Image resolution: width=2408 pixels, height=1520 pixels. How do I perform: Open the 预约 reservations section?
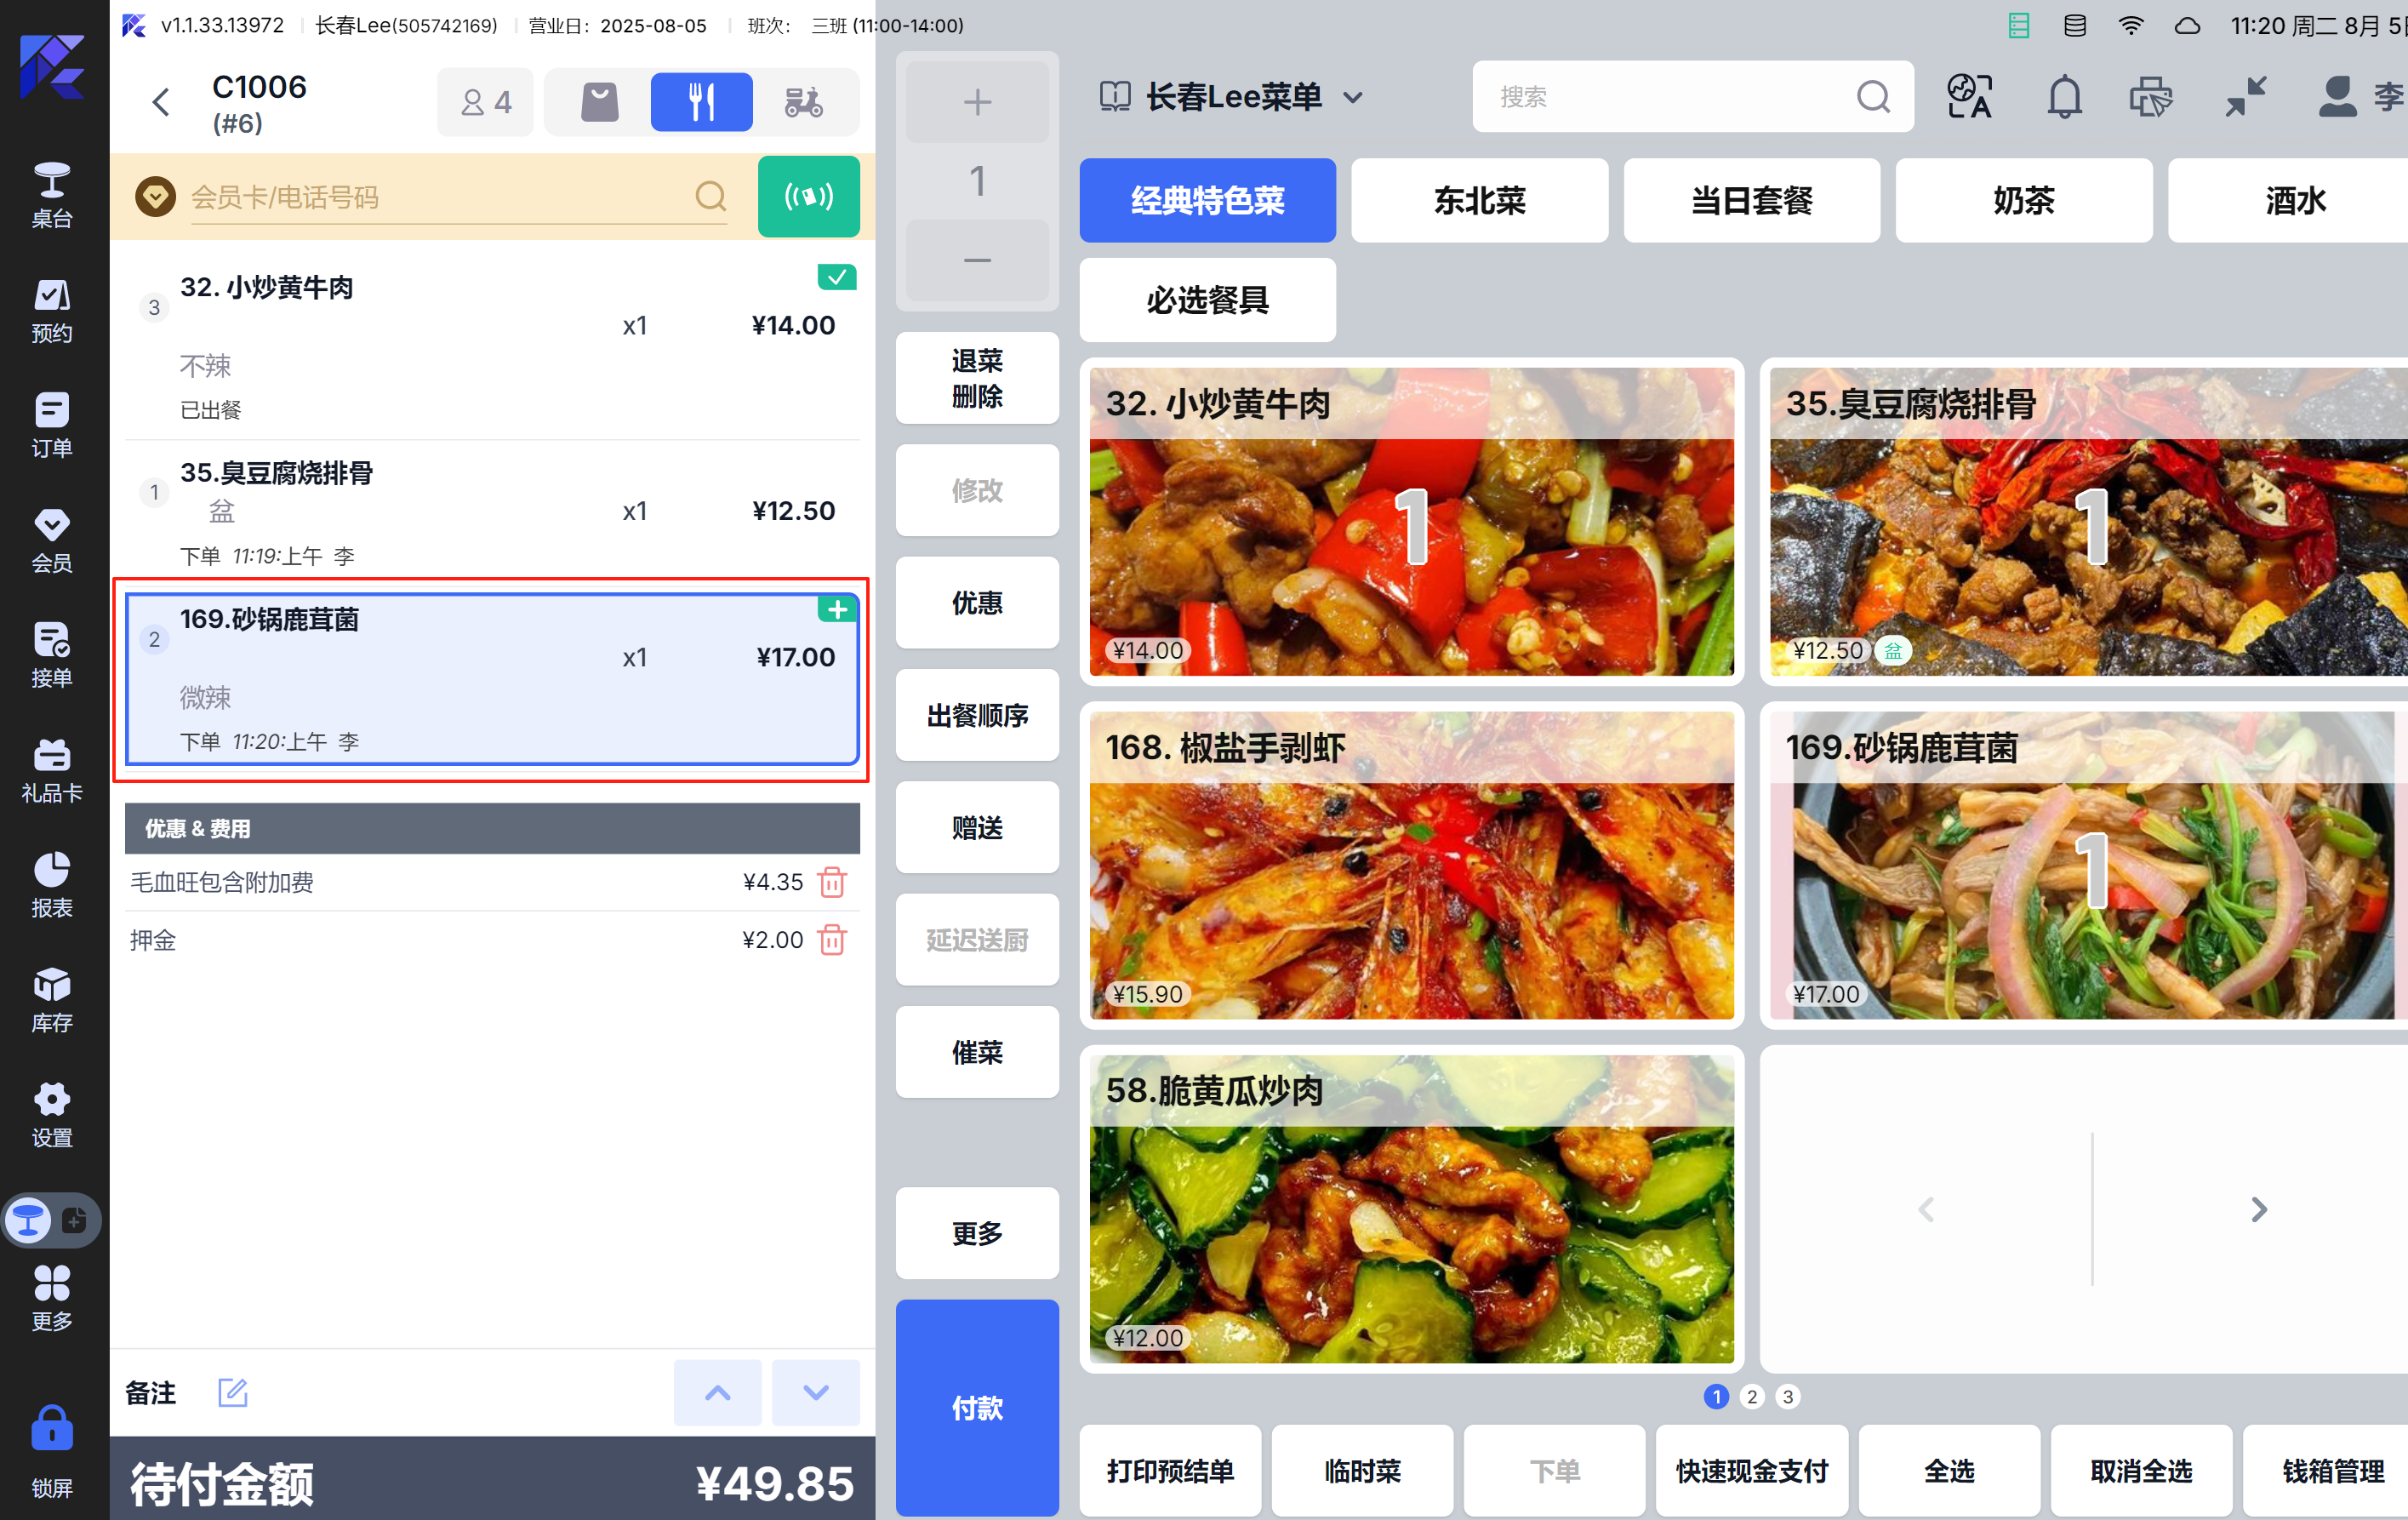(52, 310)
